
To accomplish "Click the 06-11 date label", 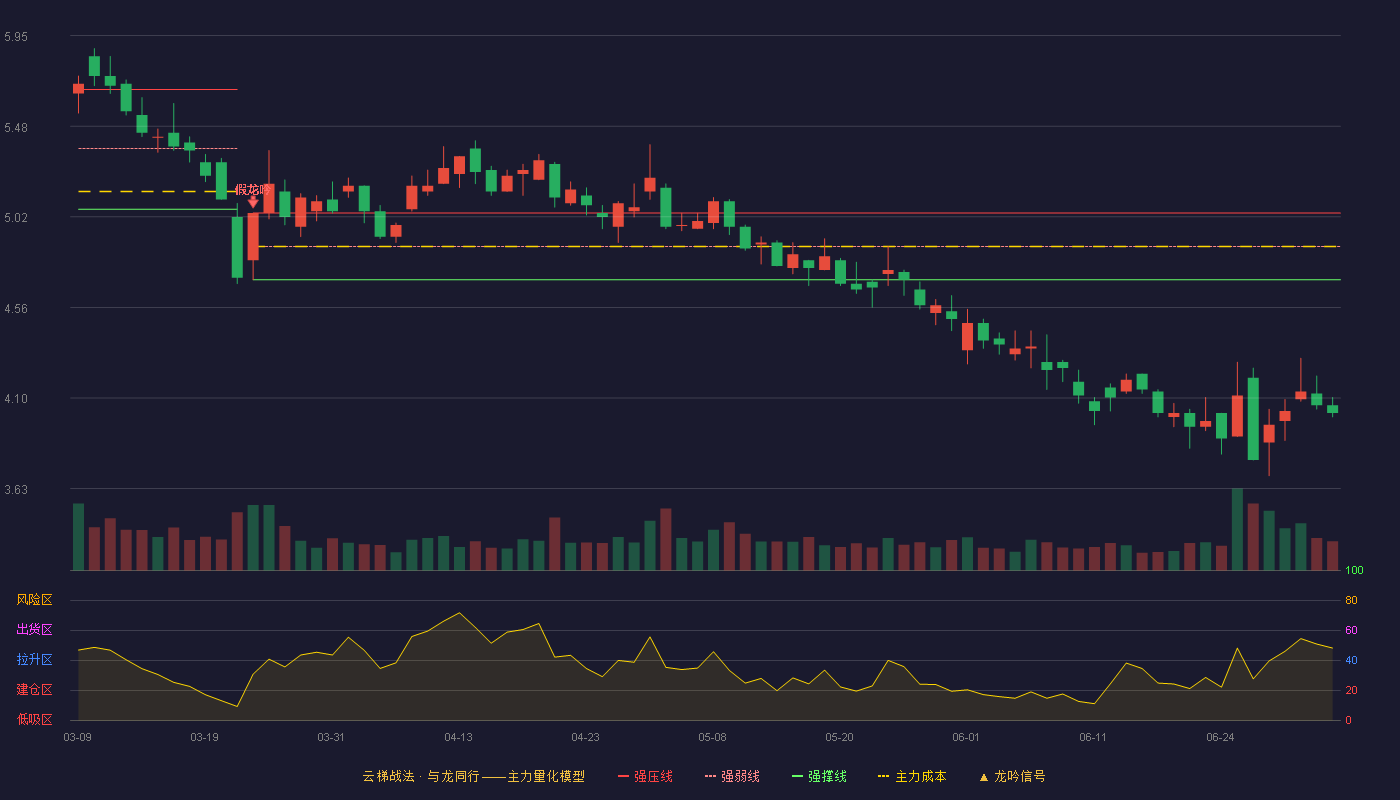I will click(x=1093, y=737).
